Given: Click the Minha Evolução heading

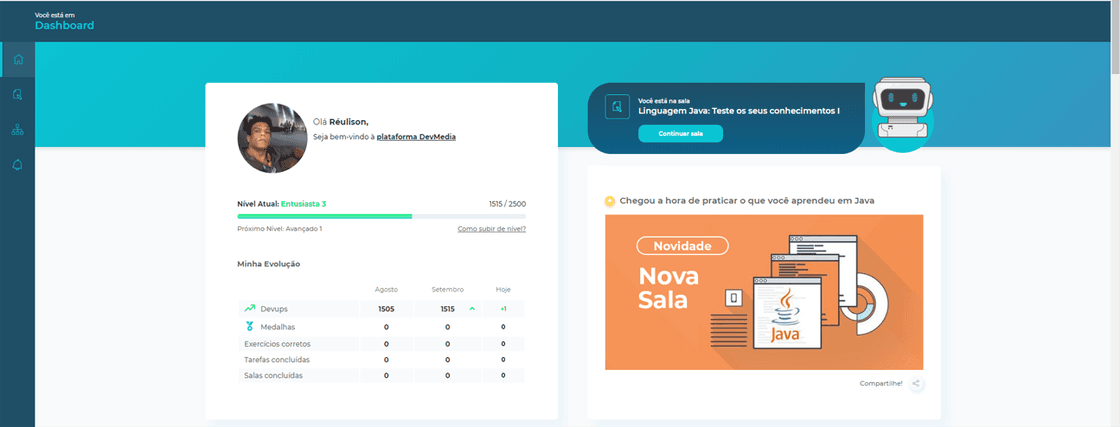Looking at the screenshot, I should coord(269,263).
